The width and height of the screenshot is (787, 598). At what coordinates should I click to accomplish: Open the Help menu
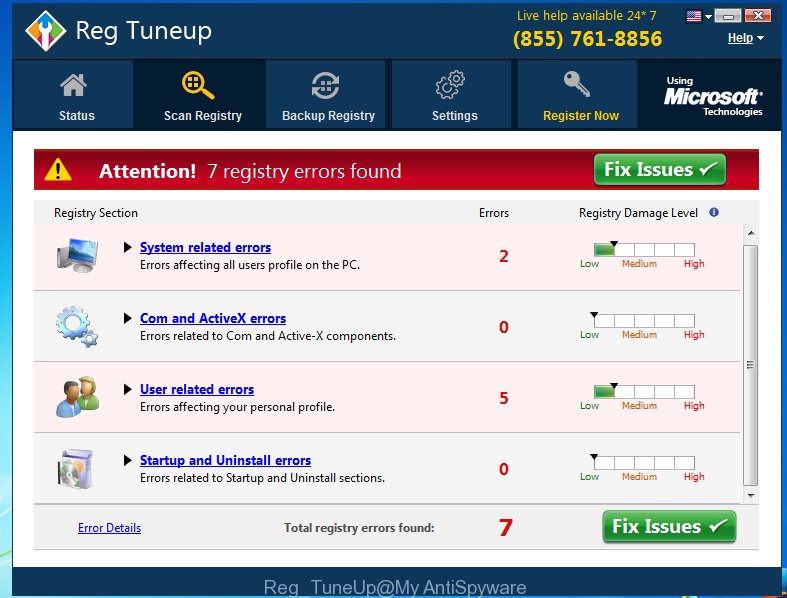coord(745,38)
